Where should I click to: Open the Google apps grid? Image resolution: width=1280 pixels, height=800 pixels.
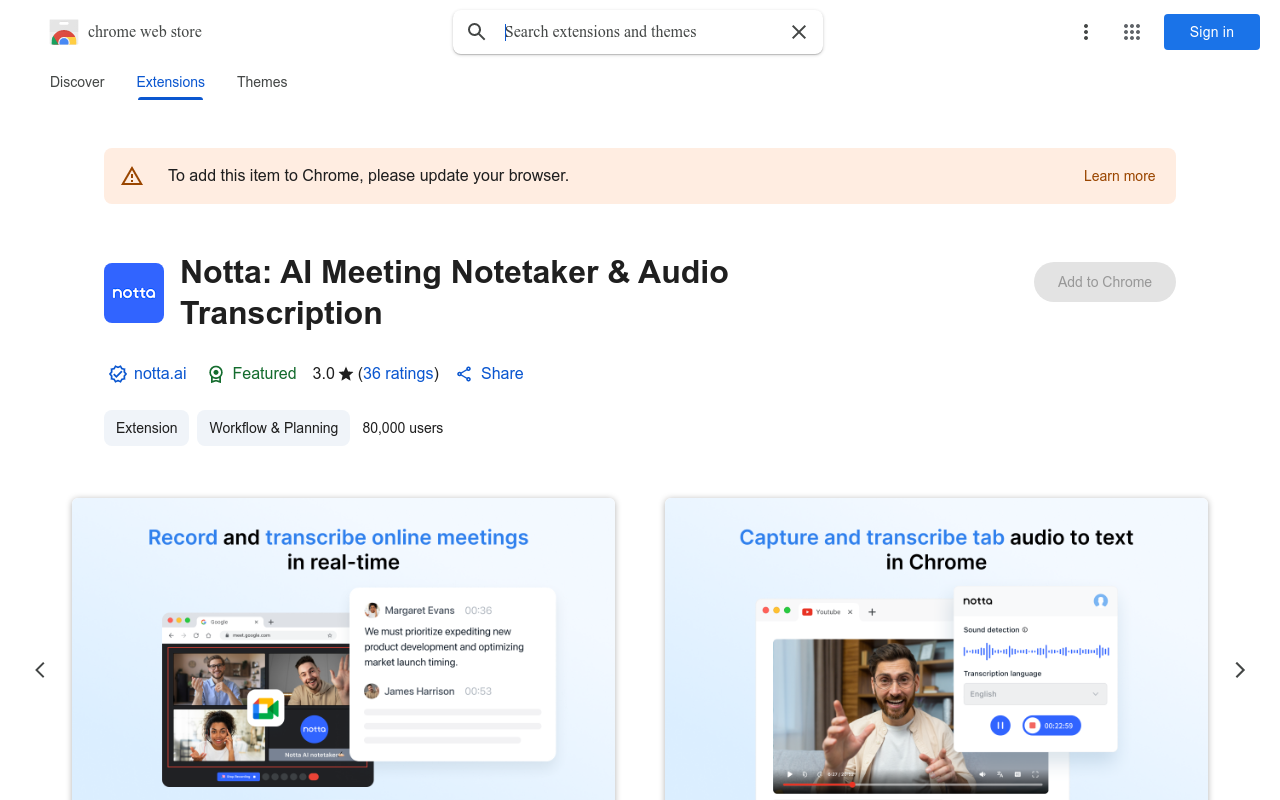pyautogui.click(x=1132, y=32)
